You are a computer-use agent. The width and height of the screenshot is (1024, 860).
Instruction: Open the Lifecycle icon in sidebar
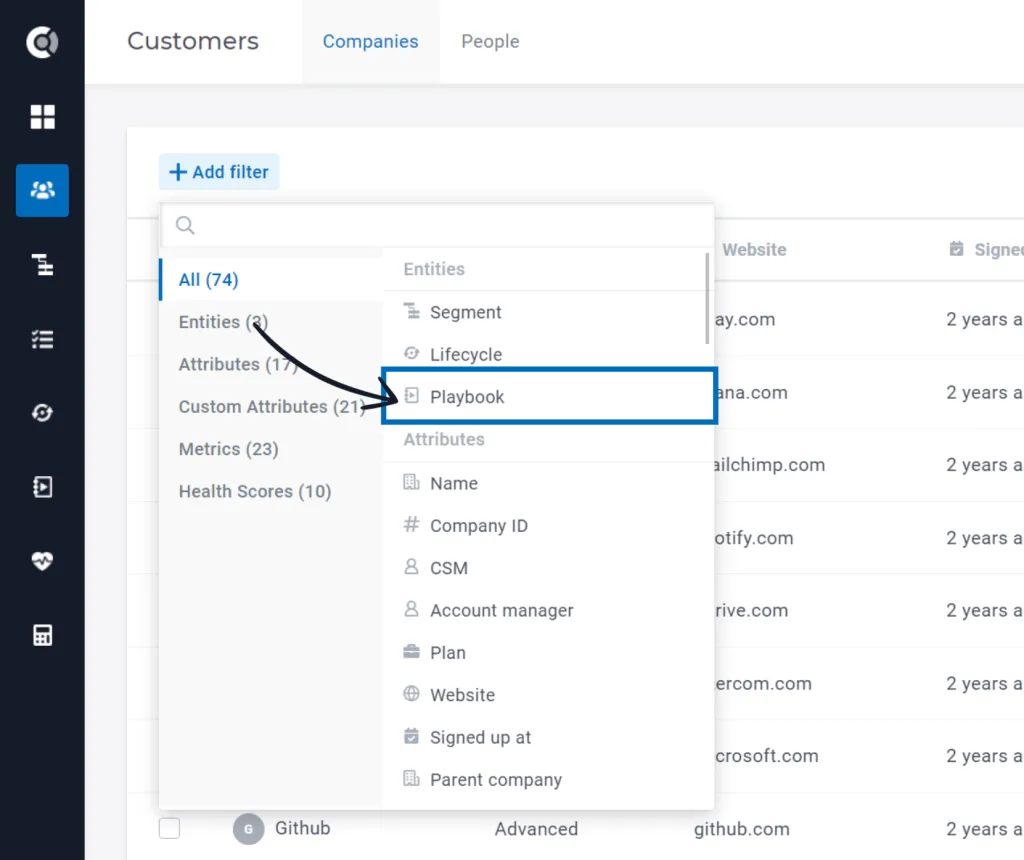42,413
